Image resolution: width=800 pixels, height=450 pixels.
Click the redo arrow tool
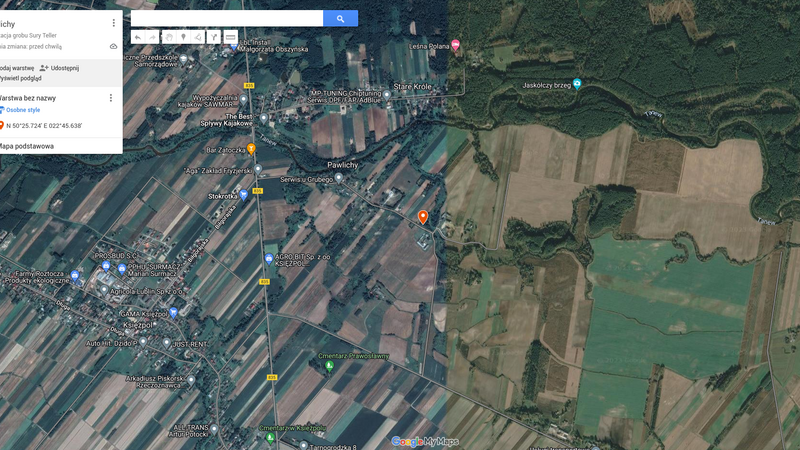point(153,37)
